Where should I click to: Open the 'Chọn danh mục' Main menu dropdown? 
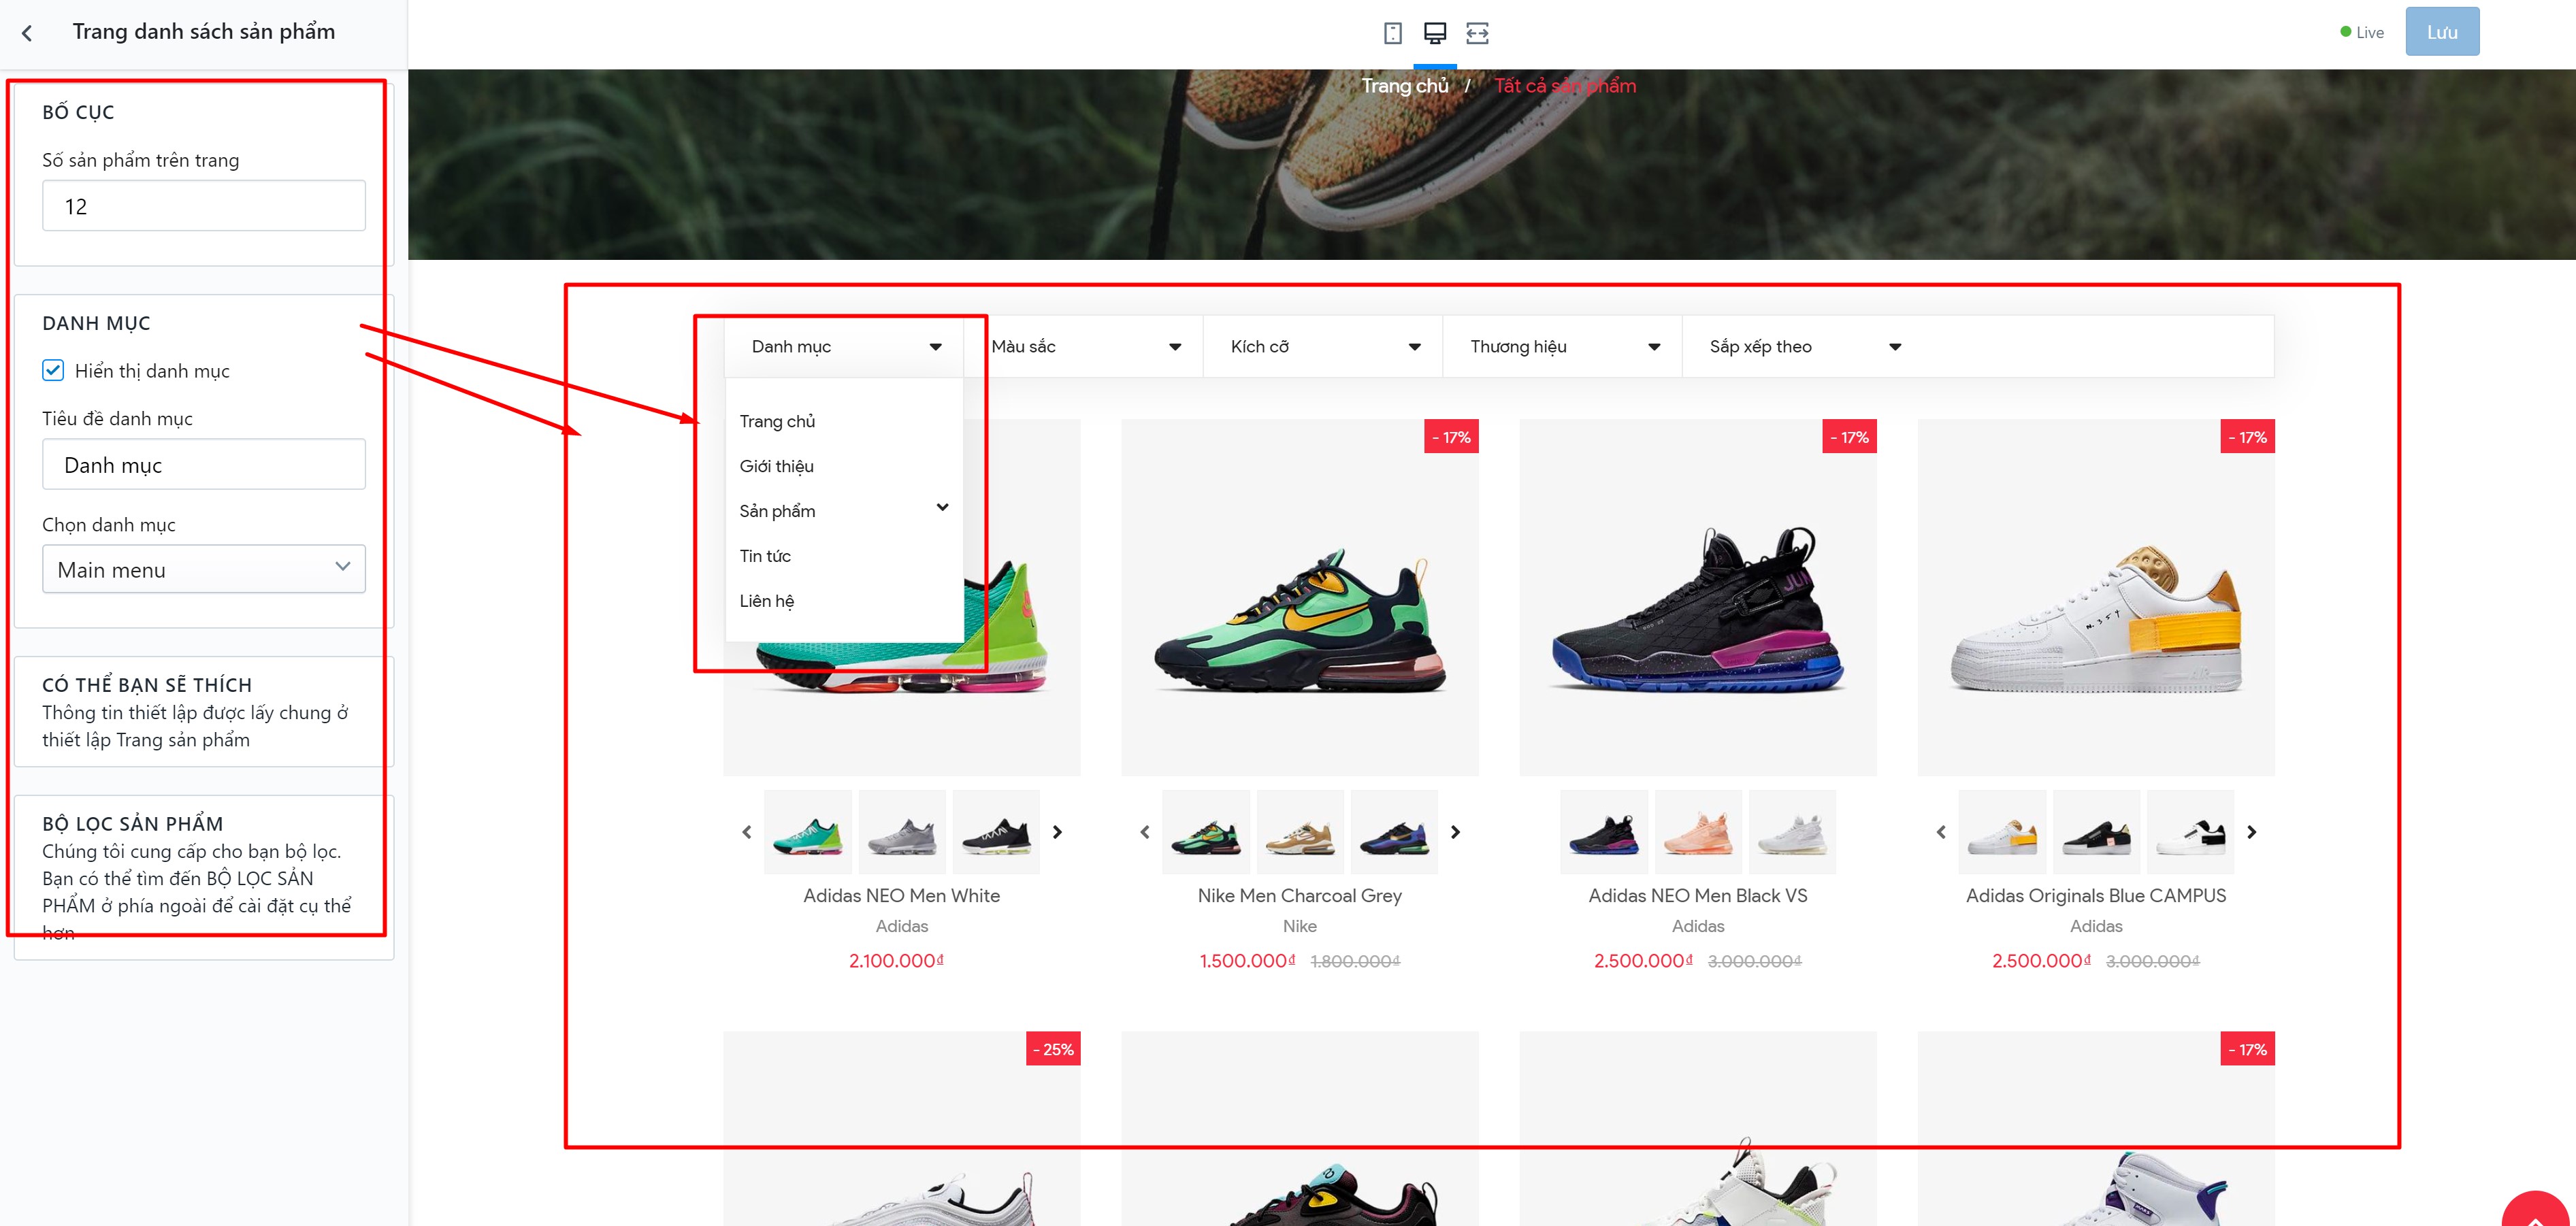pos(204,569)
